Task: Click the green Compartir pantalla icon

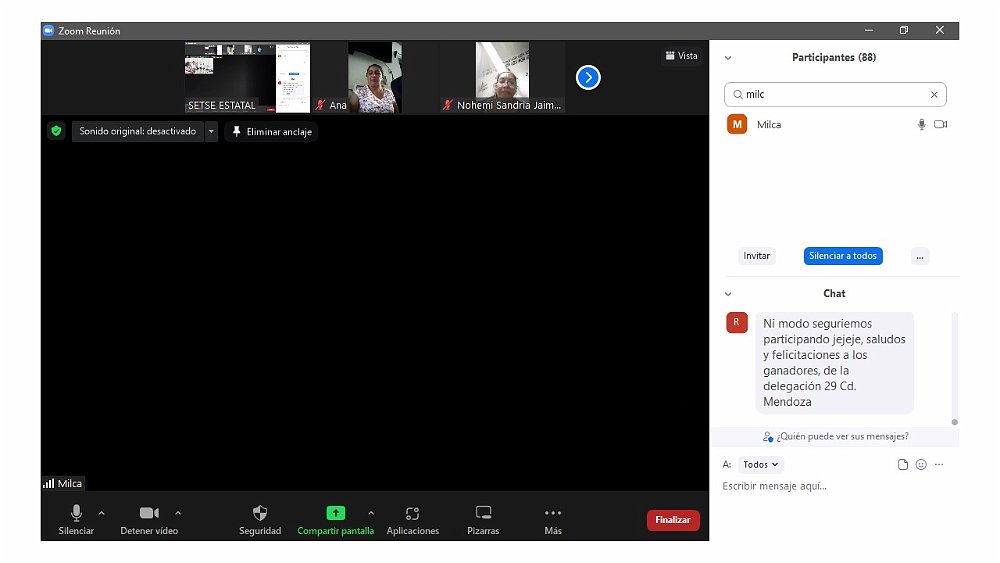Action: coord(336,513)
